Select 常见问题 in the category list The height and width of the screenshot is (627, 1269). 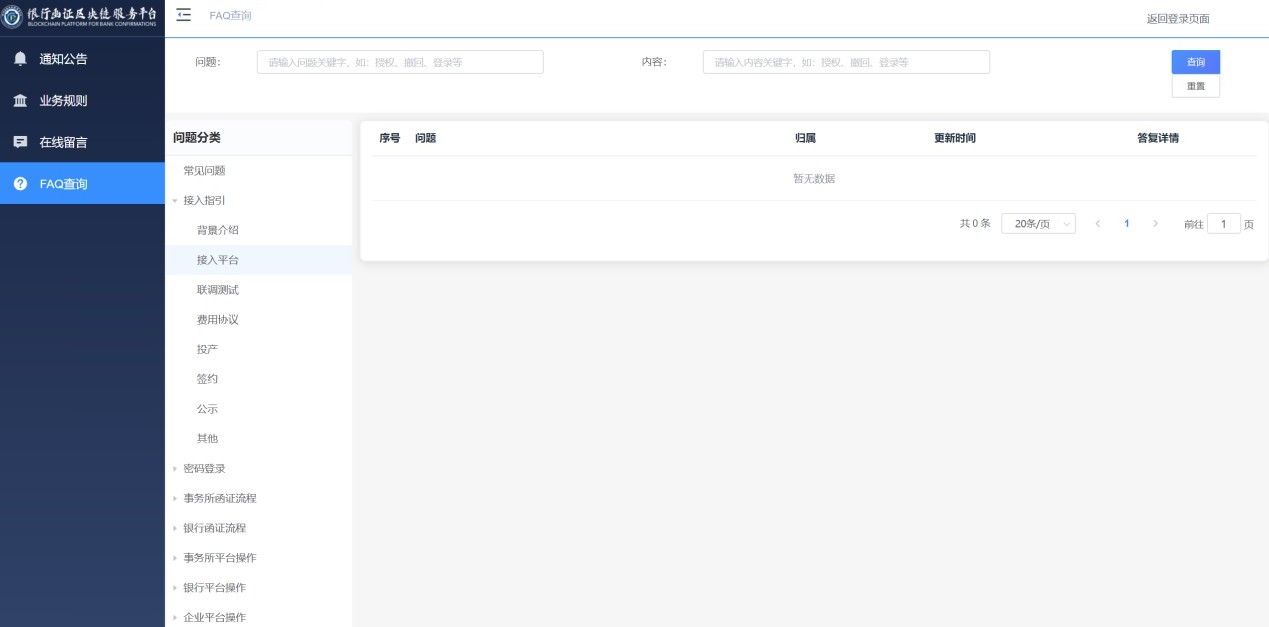(x=204, y=171)
